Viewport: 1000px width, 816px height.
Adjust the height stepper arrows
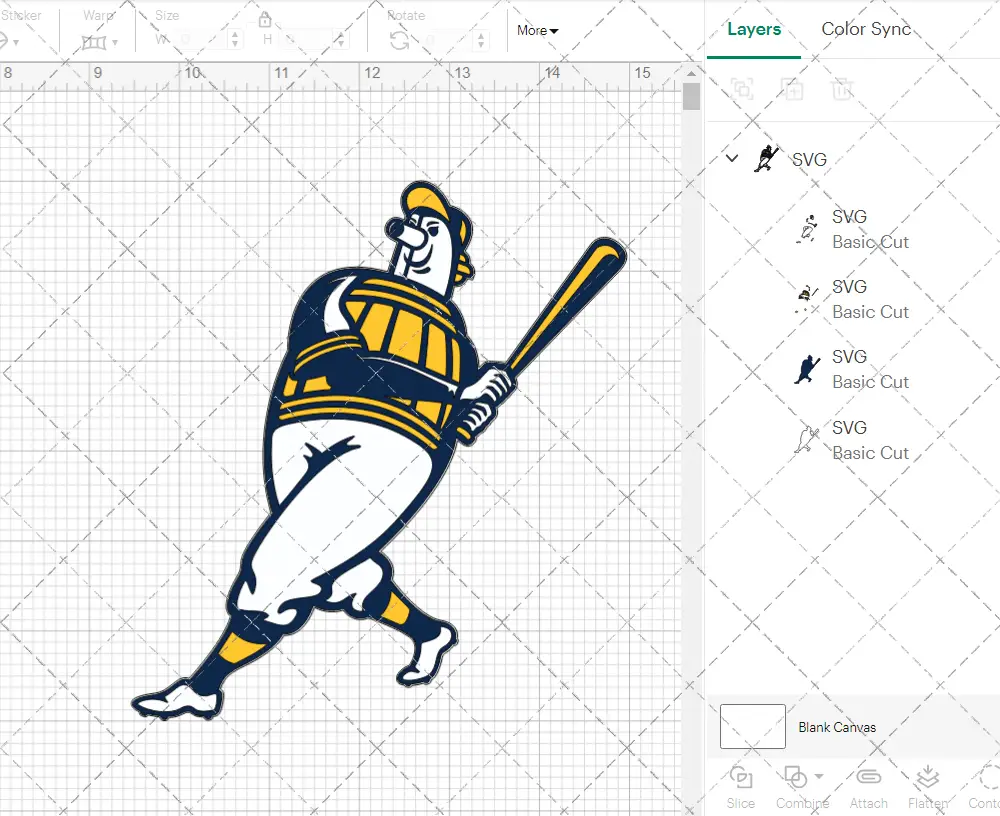pyautogui.click(x=341, y=40)
